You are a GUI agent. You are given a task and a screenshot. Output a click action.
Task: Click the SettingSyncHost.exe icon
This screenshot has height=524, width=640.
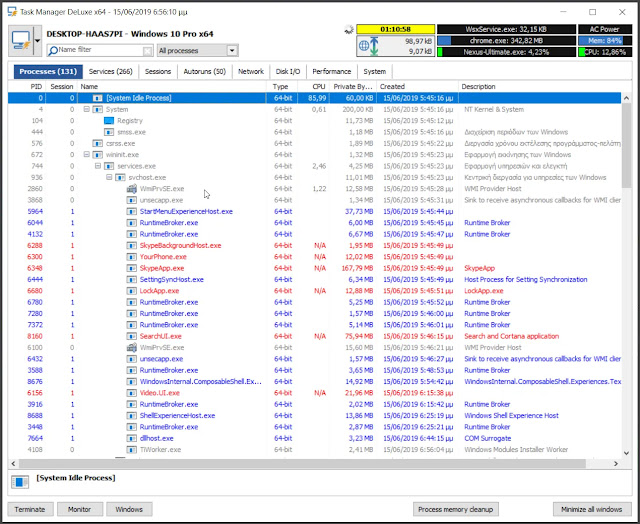click(x=131, y=280)
